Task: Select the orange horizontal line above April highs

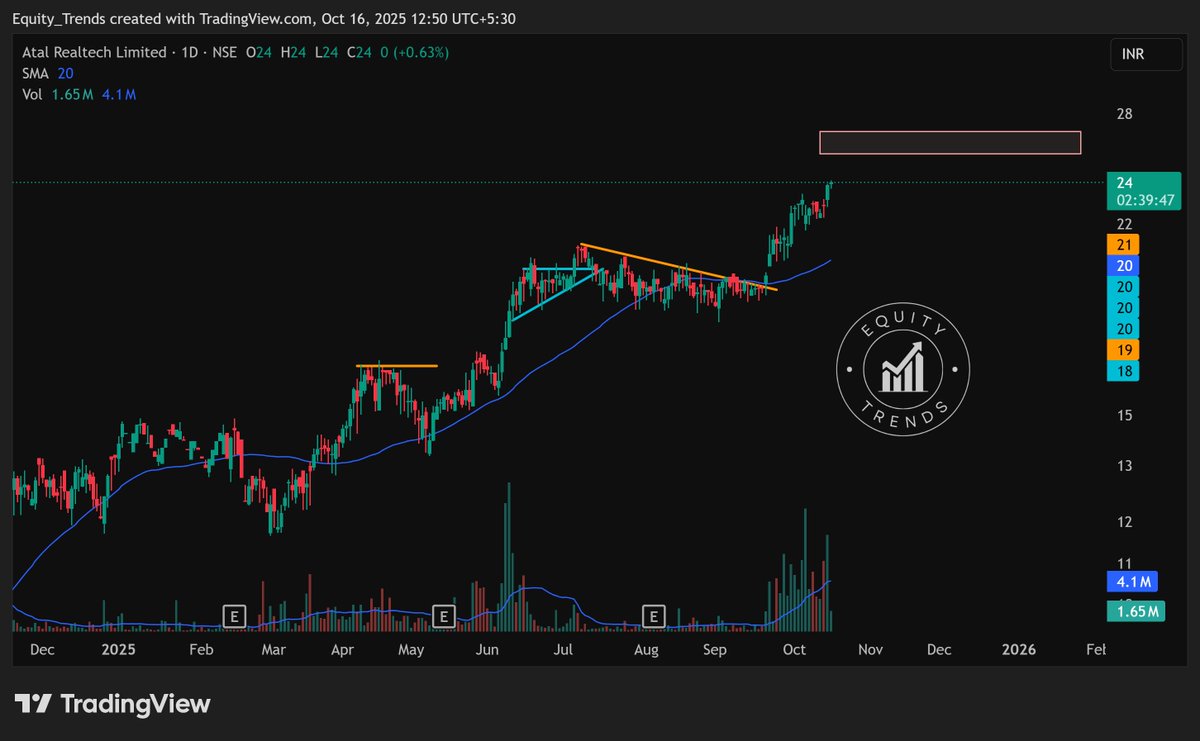Action: point(397,366)
